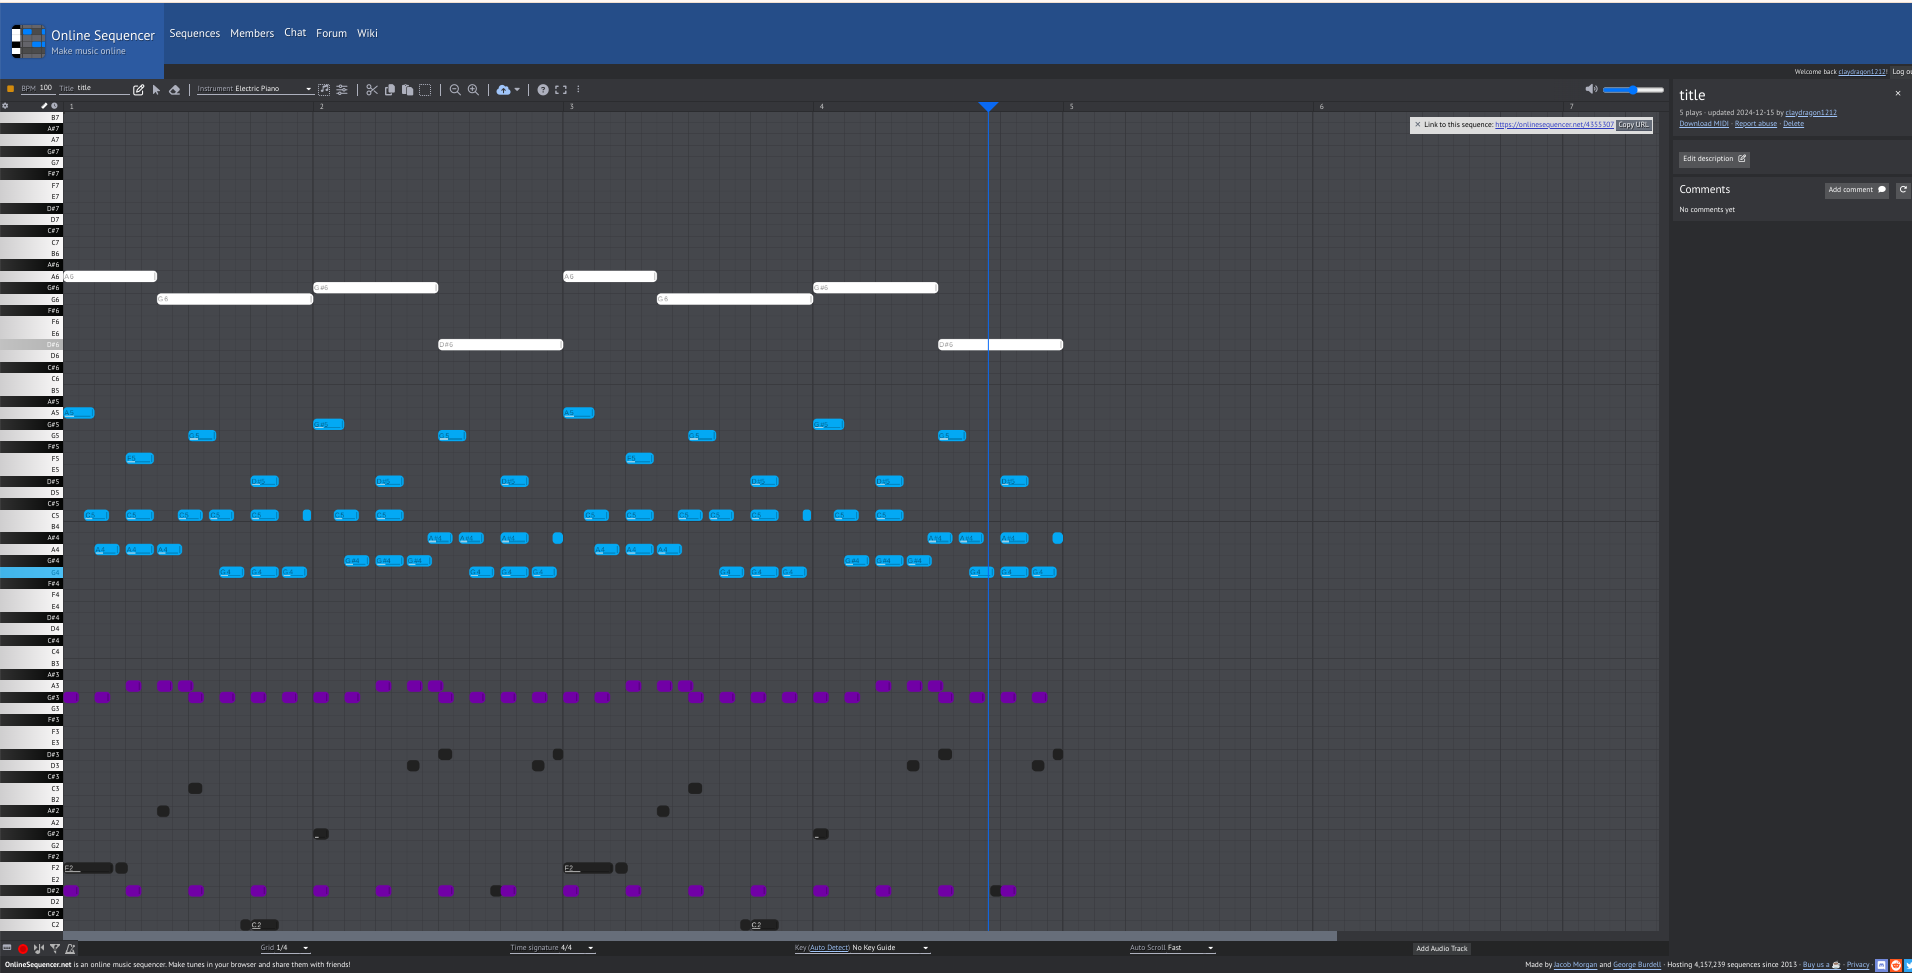The width and height of the screenshot is (1912, 973).
Task: Click the paste clipboard icon
Action: coord(407,90)
